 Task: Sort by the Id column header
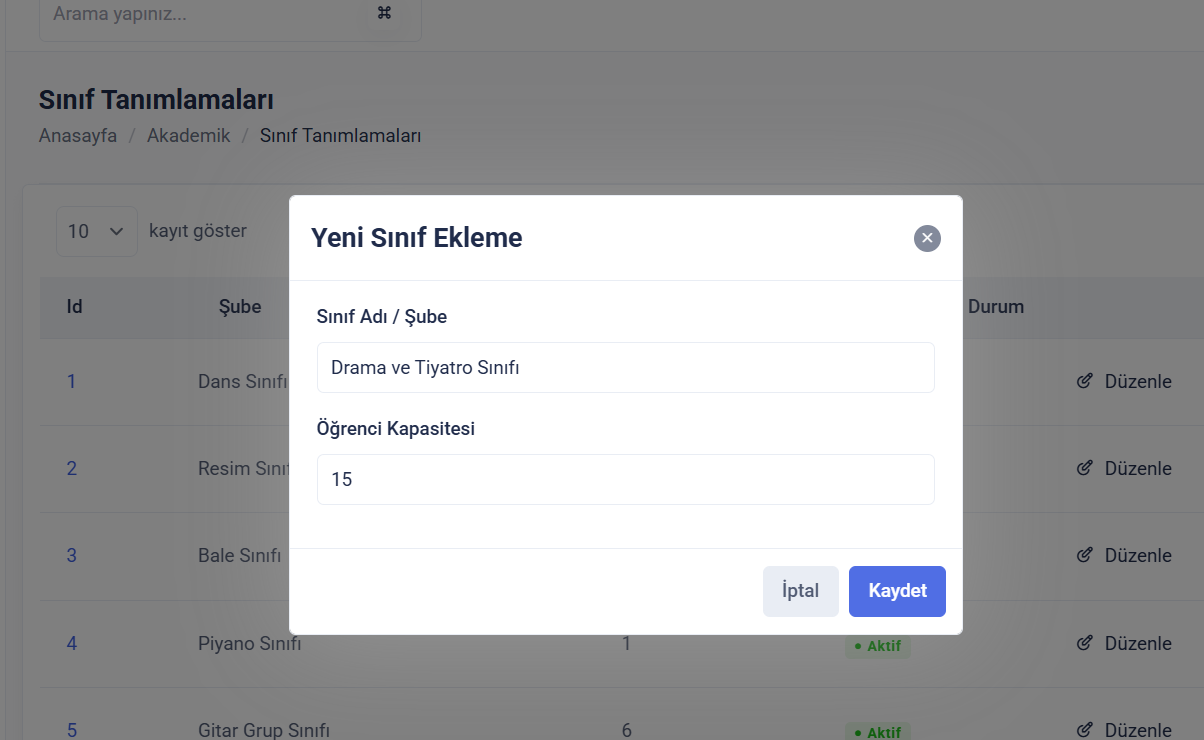[x=75, y=306]
